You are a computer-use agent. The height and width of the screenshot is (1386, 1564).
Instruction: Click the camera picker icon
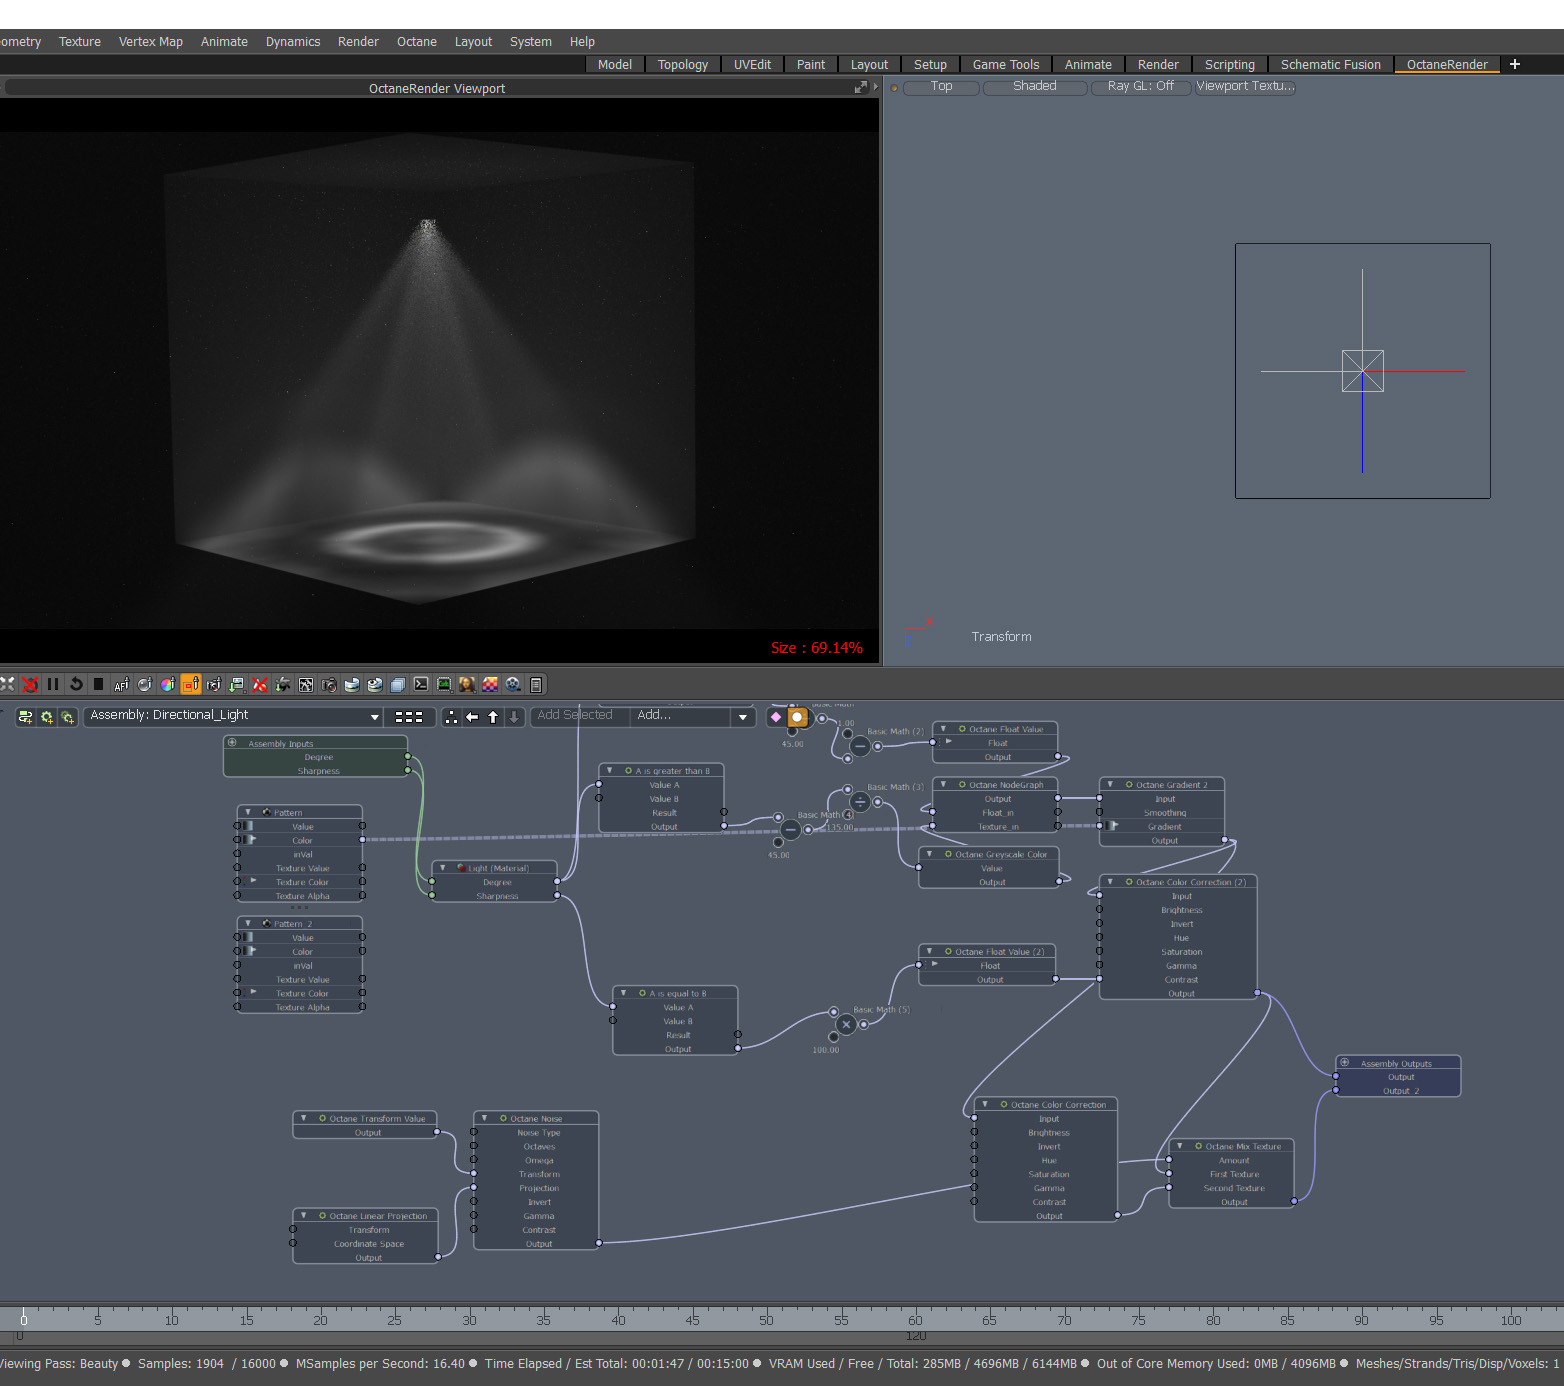click(x=214, y=685)
